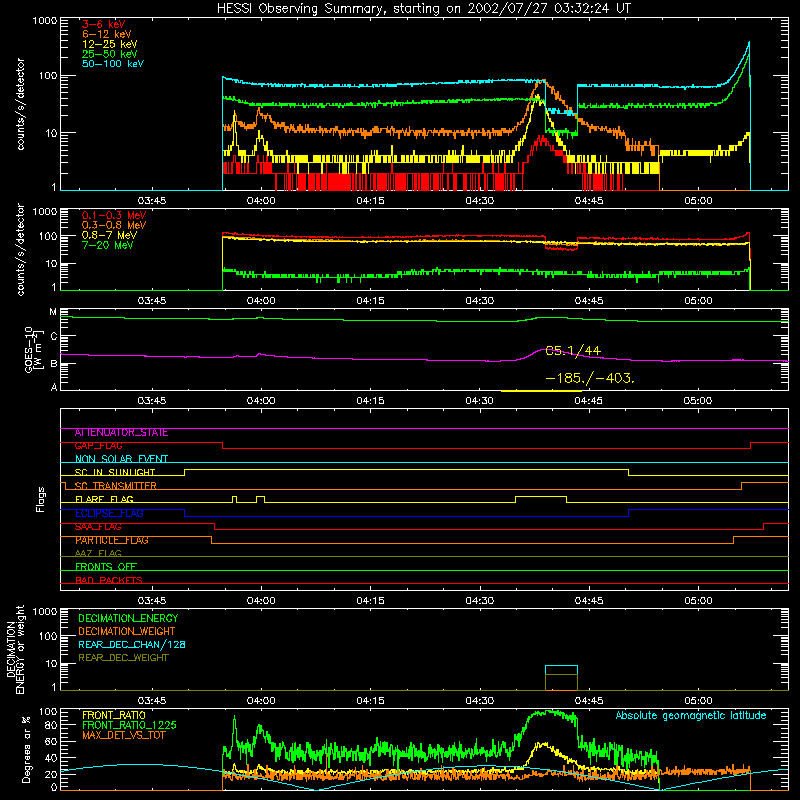800x800 pixels.
Task: Click the 04:45 tick under GOES plot
Action: coord(589,401)
